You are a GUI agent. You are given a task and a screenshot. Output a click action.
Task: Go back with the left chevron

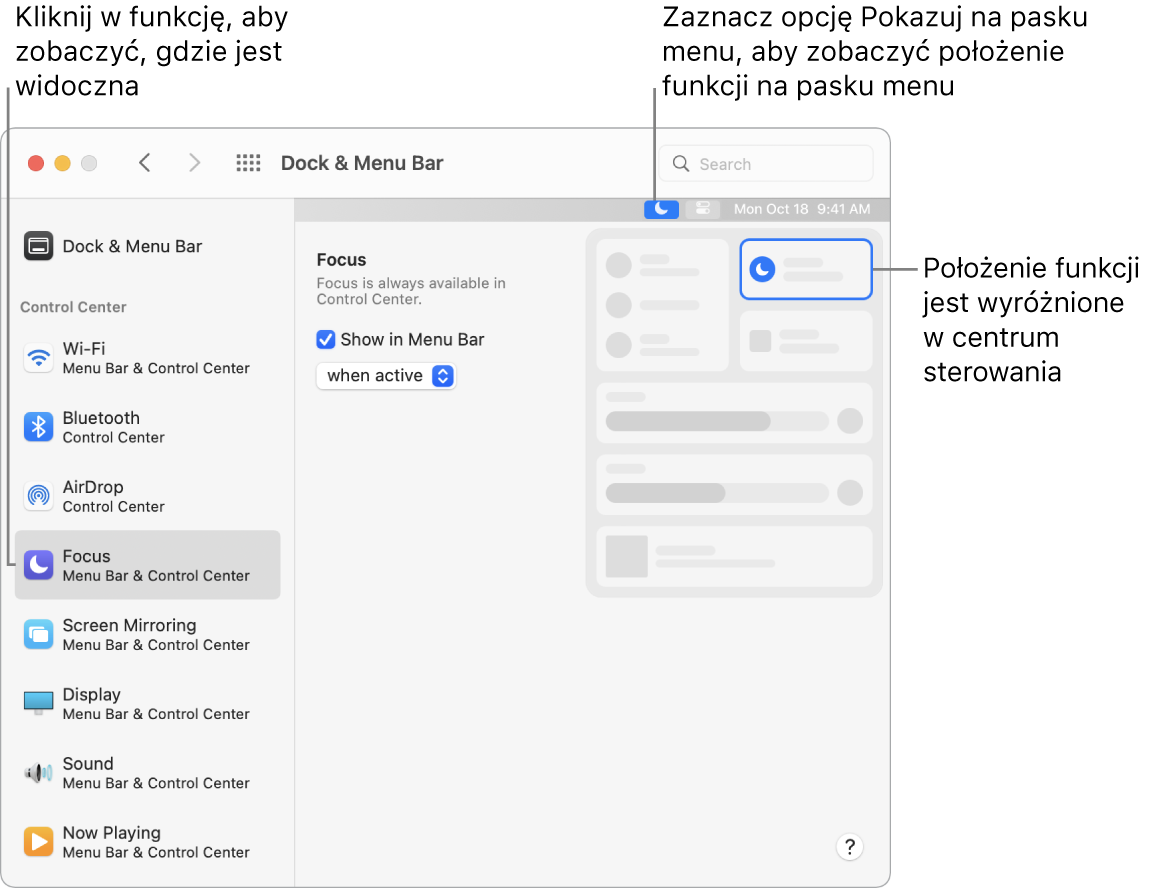(x=145, y=163)
